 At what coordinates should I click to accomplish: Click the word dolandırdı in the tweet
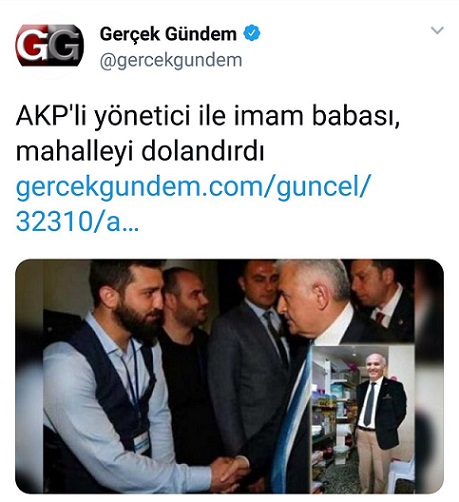point(203,151)
